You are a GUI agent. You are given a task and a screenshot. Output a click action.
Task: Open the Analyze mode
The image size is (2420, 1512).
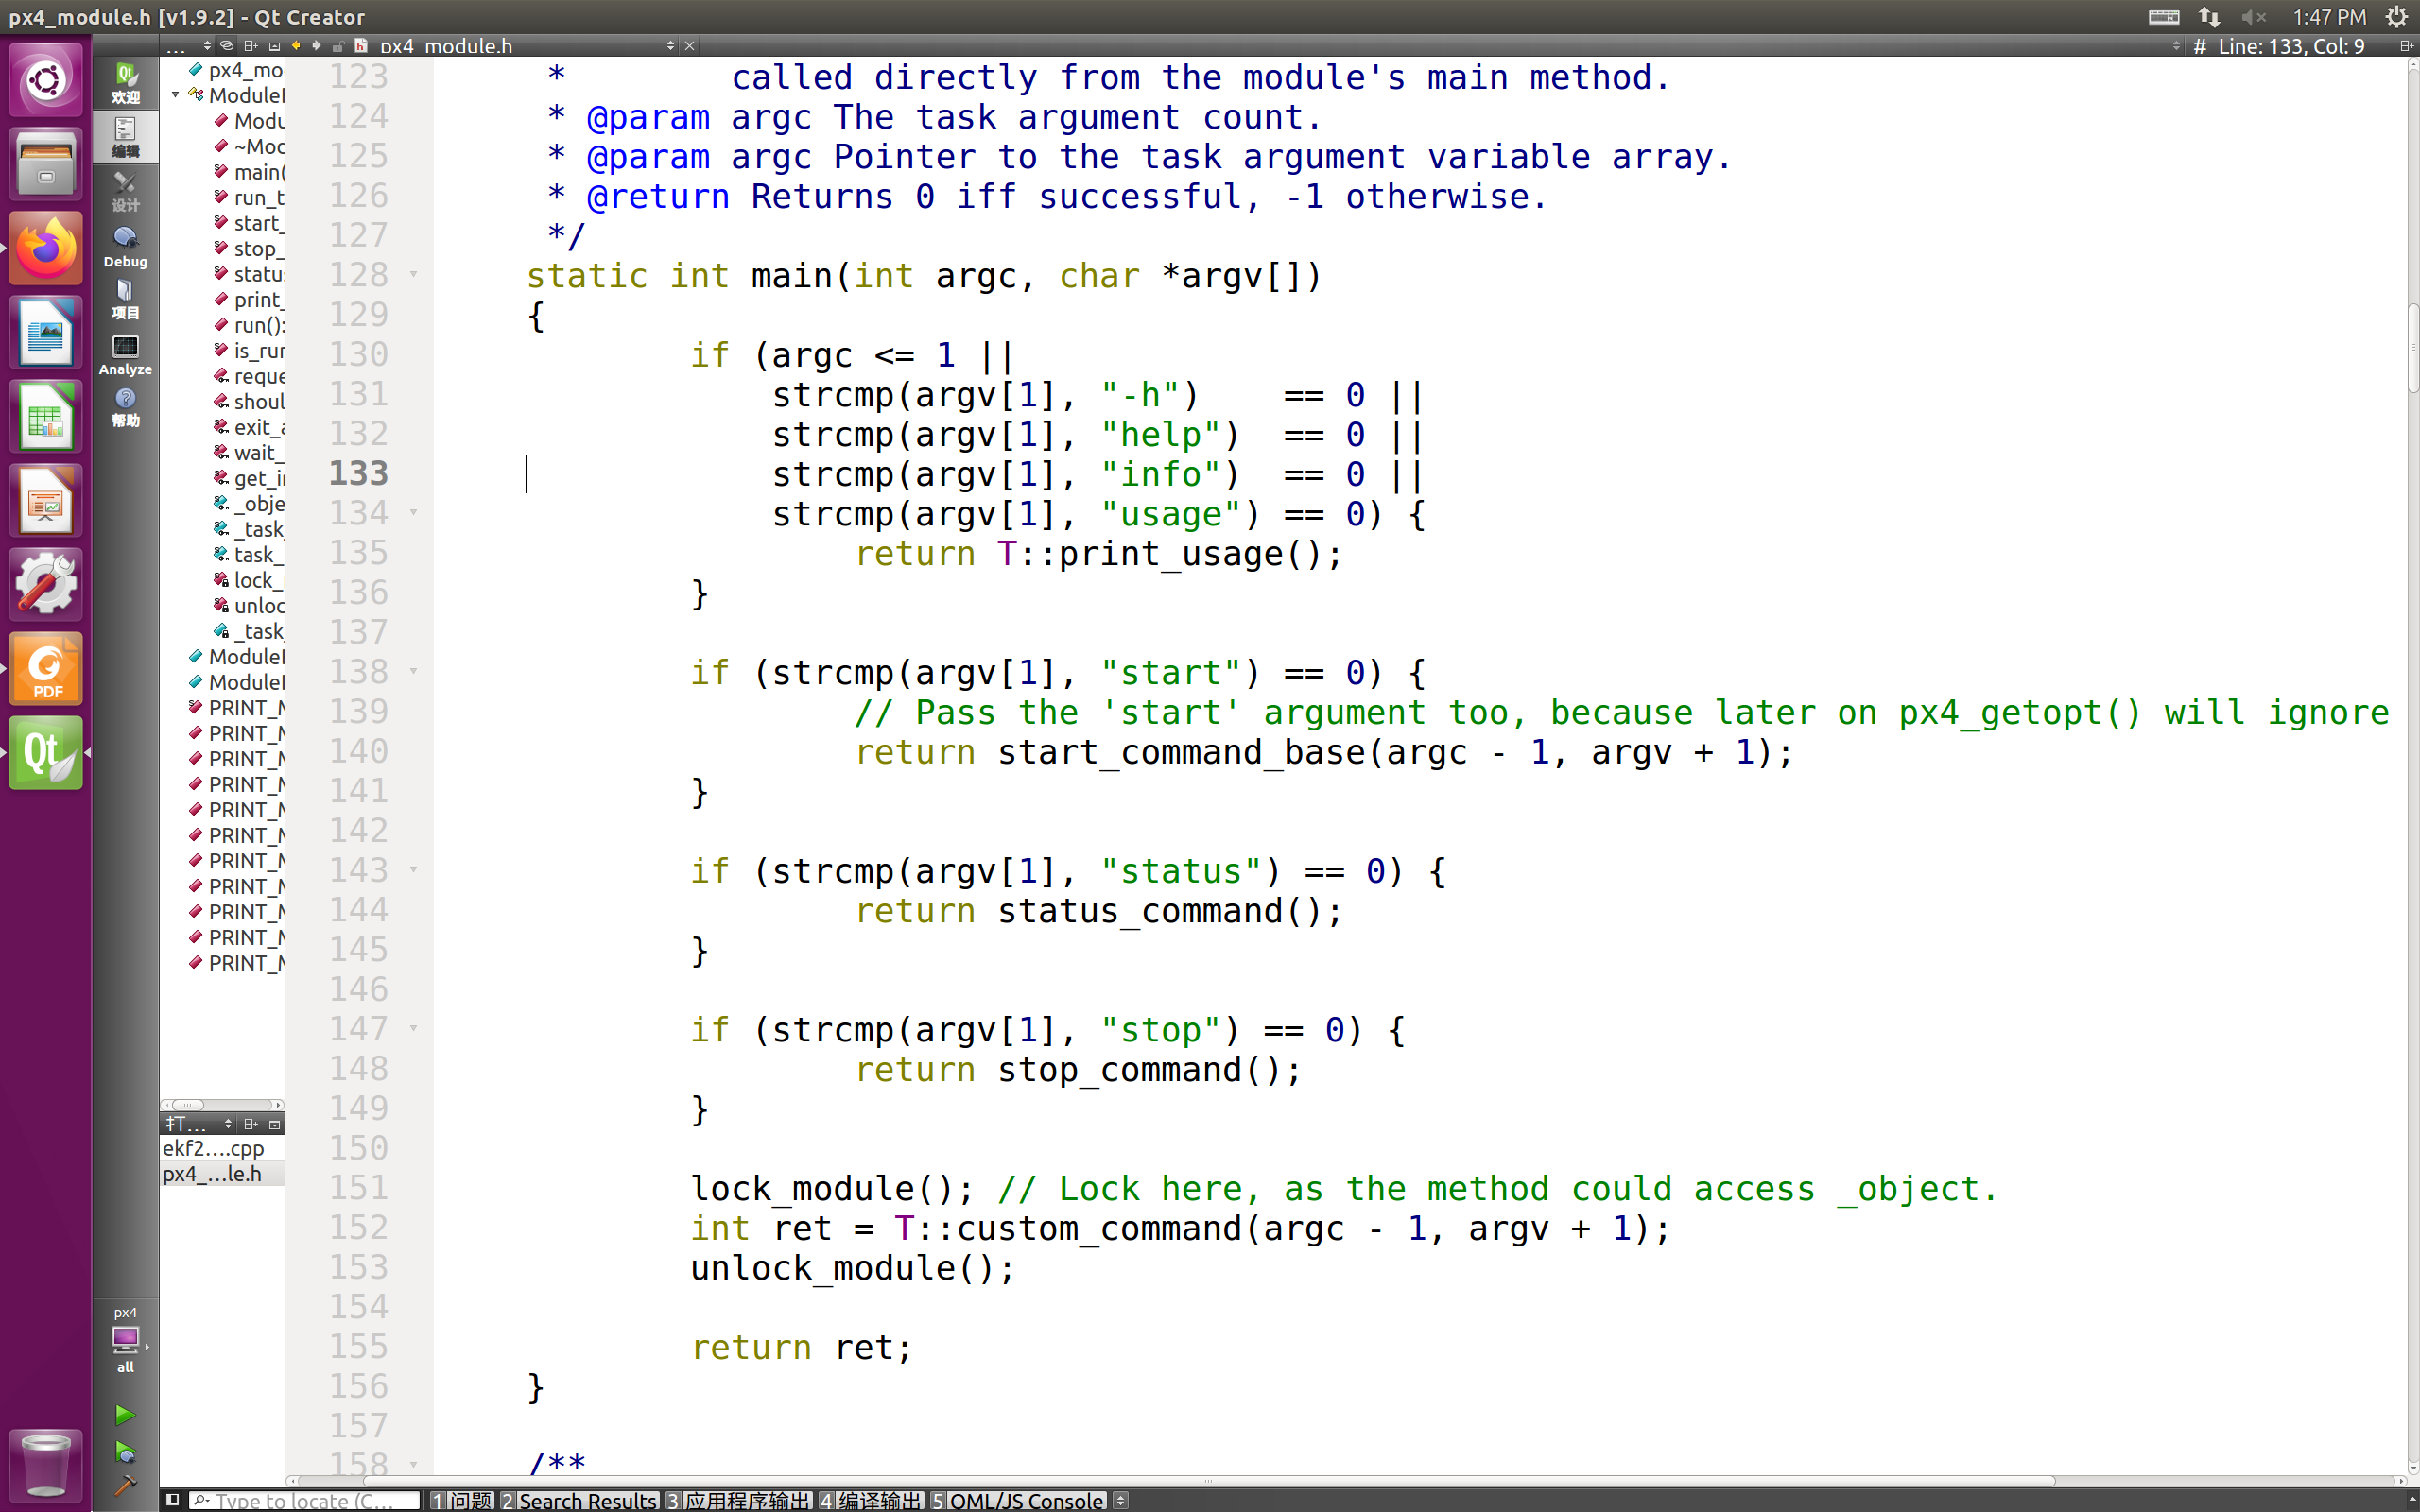pos(125,355)
